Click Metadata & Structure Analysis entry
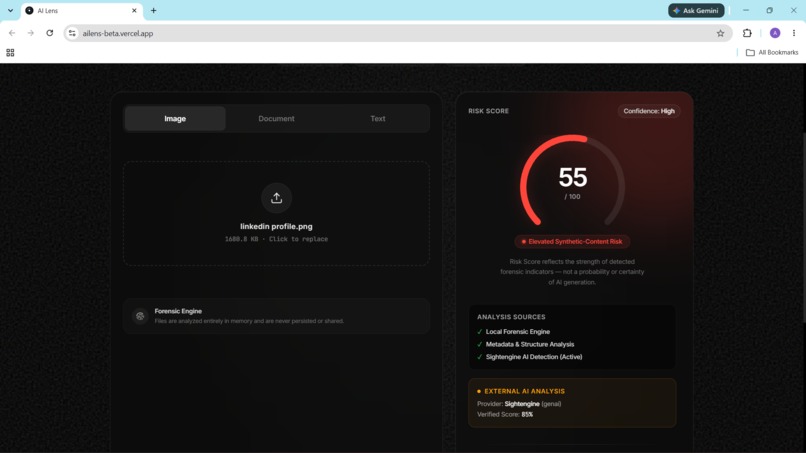The height and width of the screenshot is (453, 806). coord(530,345)
